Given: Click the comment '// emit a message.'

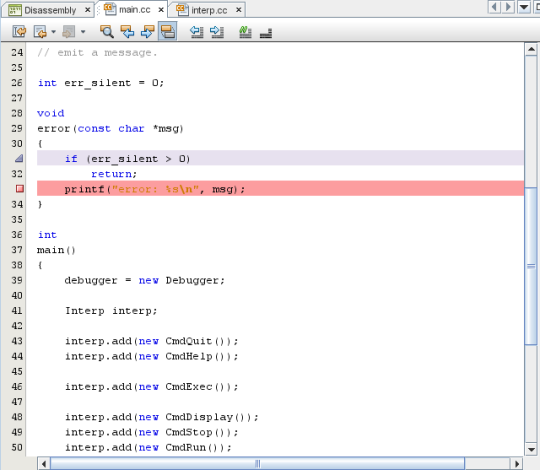Looking at the screenshot, I should coord(97,53).
